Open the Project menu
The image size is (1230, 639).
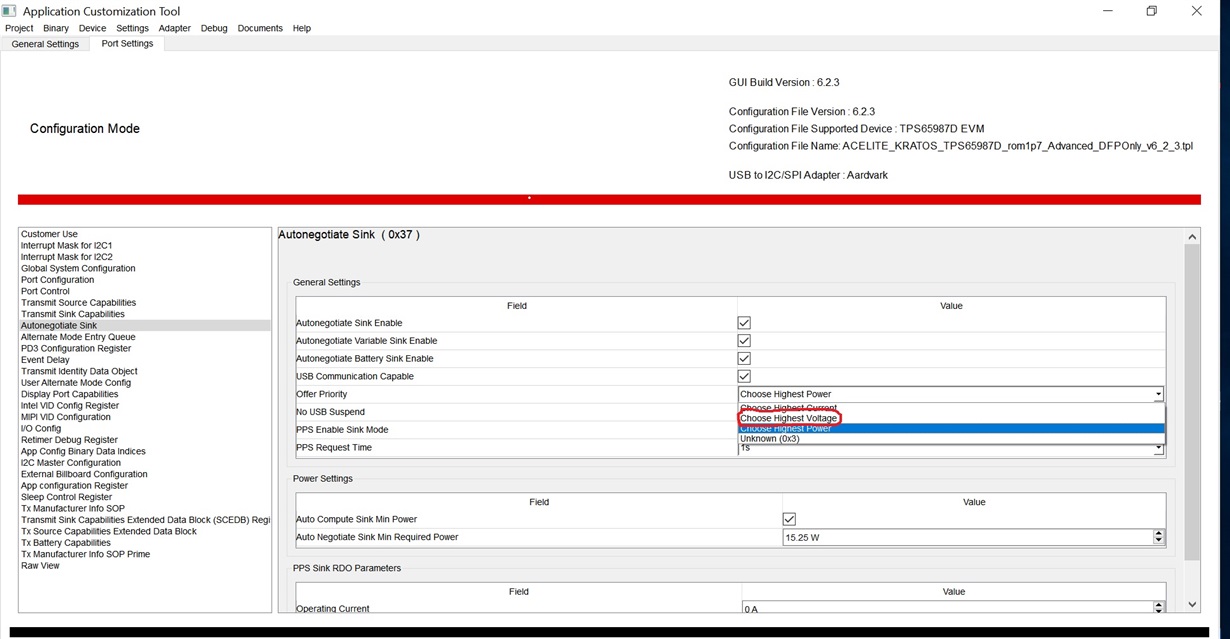coord(18,28)
